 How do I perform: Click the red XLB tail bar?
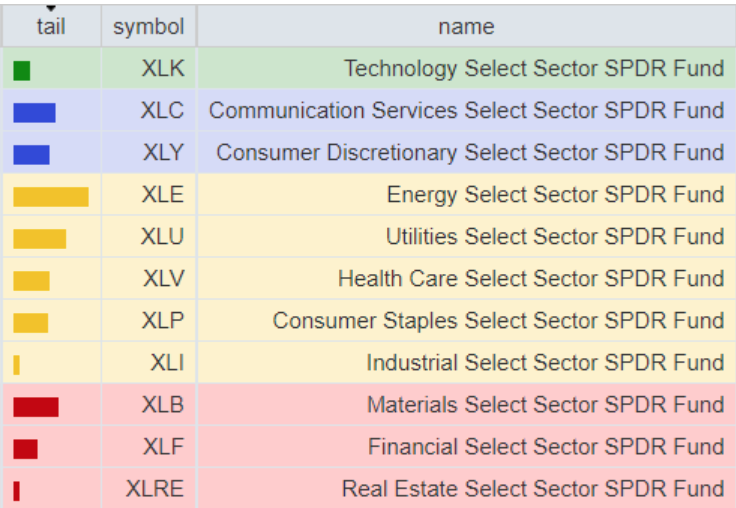[35, 406]
